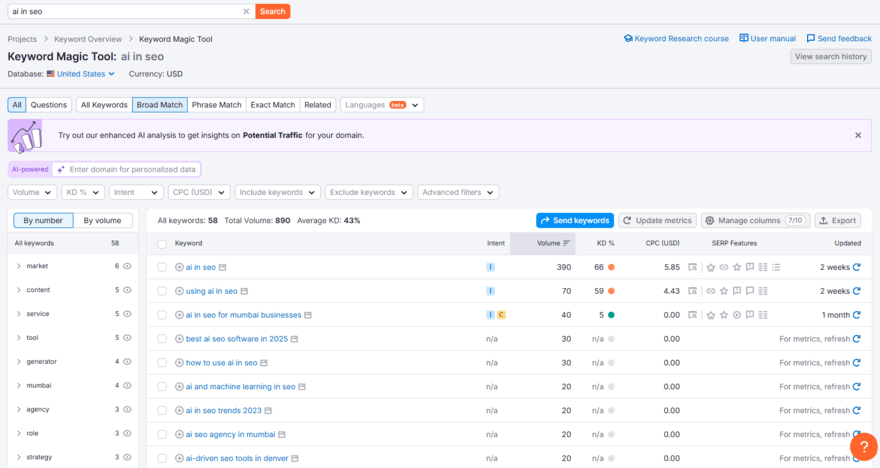The width and height of the screenshot is (880, 468).
Task: Click Export button
Action: pos(837,221)
